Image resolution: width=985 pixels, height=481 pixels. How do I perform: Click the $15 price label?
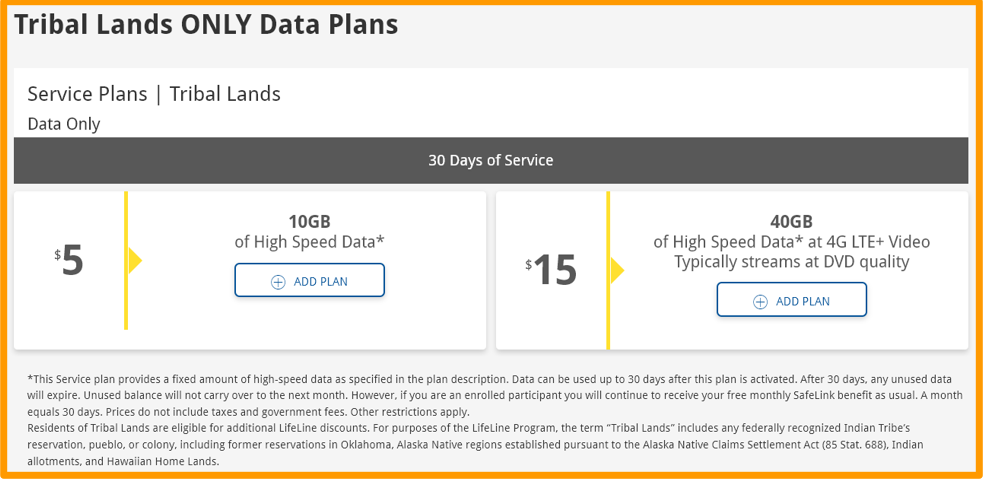tap(552, 270)
